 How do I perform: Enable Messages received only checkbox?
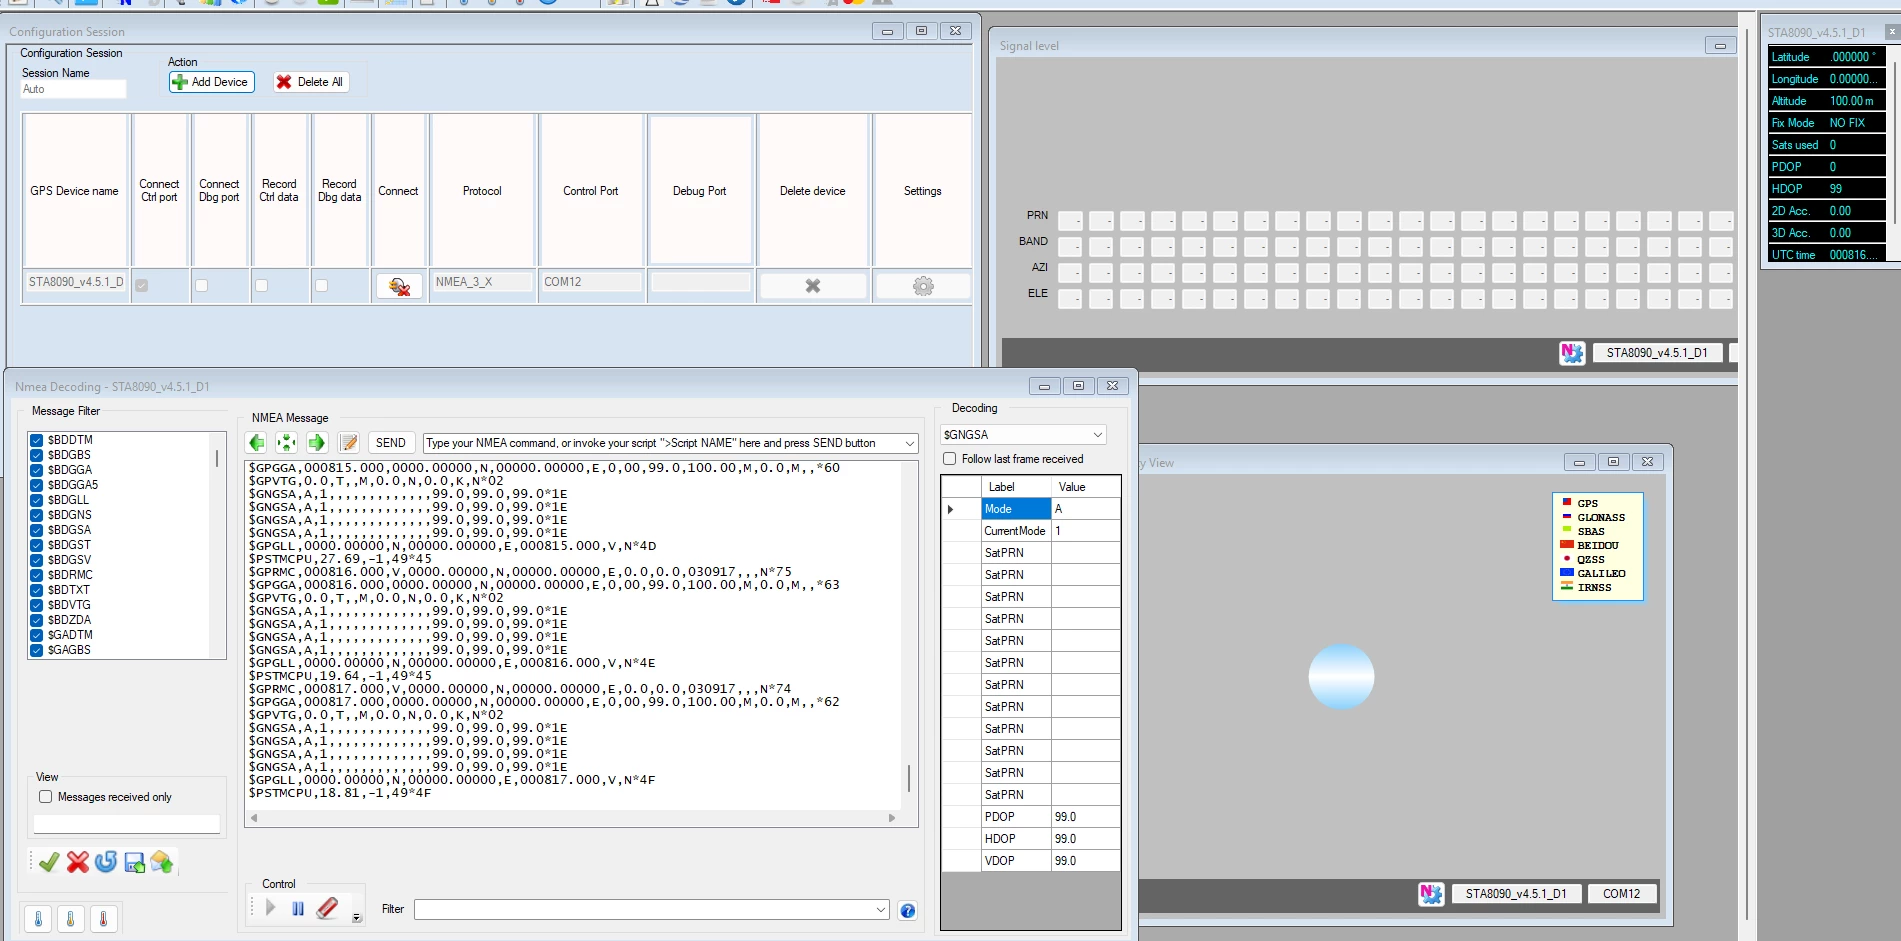tap(46, 797)
